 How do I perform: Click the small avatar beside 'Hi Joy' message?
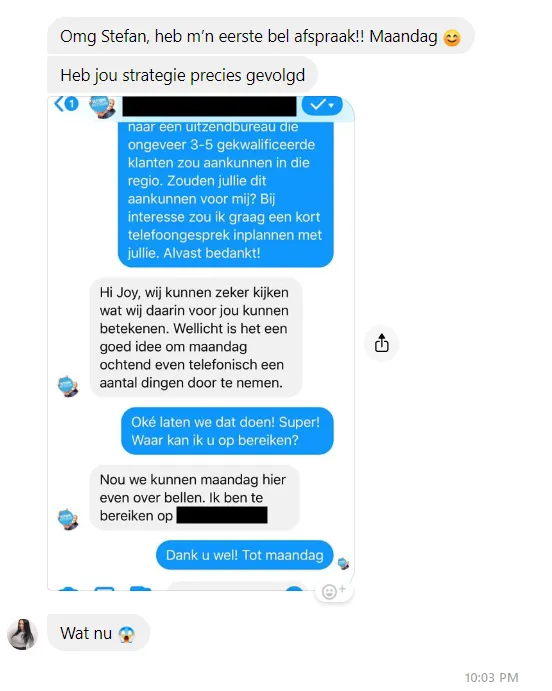click(x=68, y=386)
